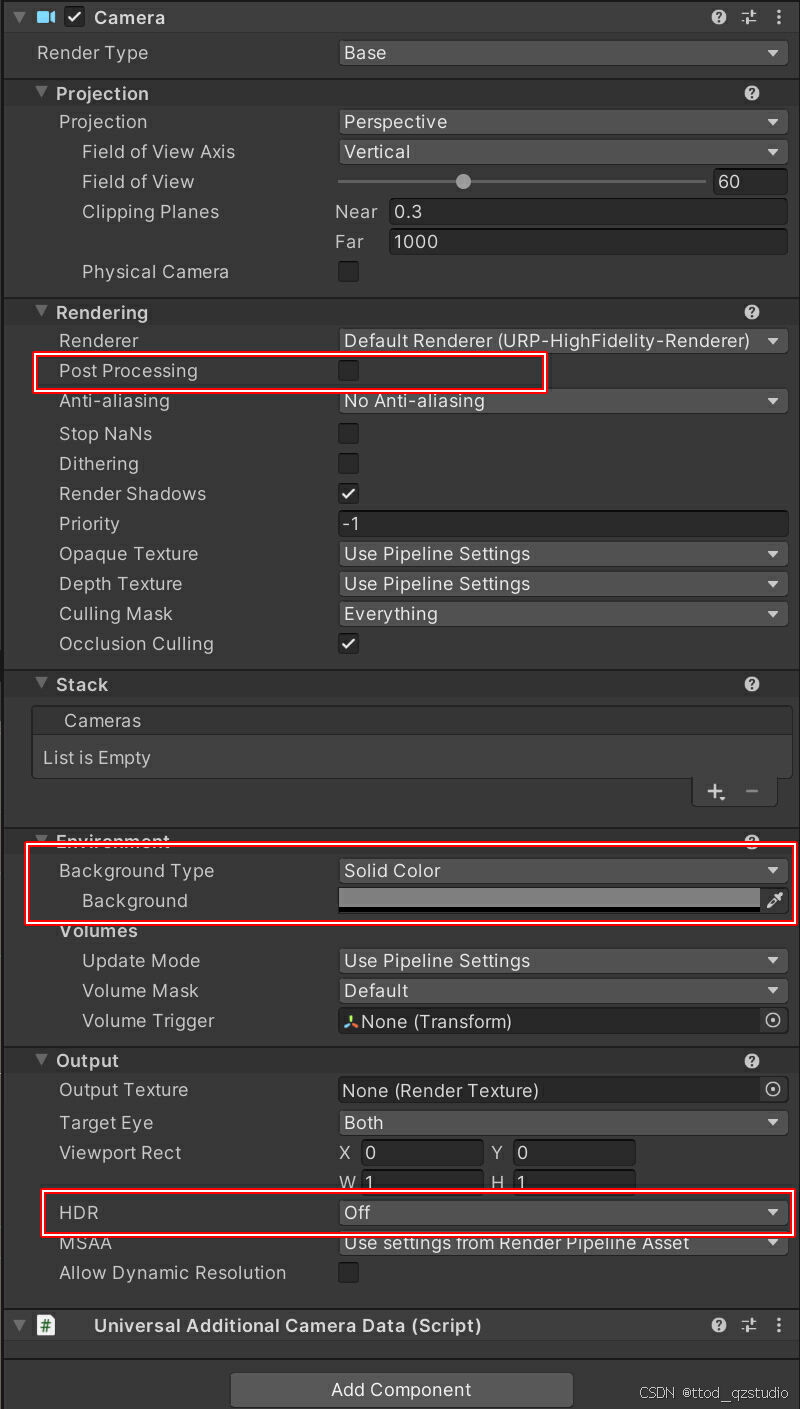Click inside the Priority input field
800x1409 pixels.
(562, 523)
